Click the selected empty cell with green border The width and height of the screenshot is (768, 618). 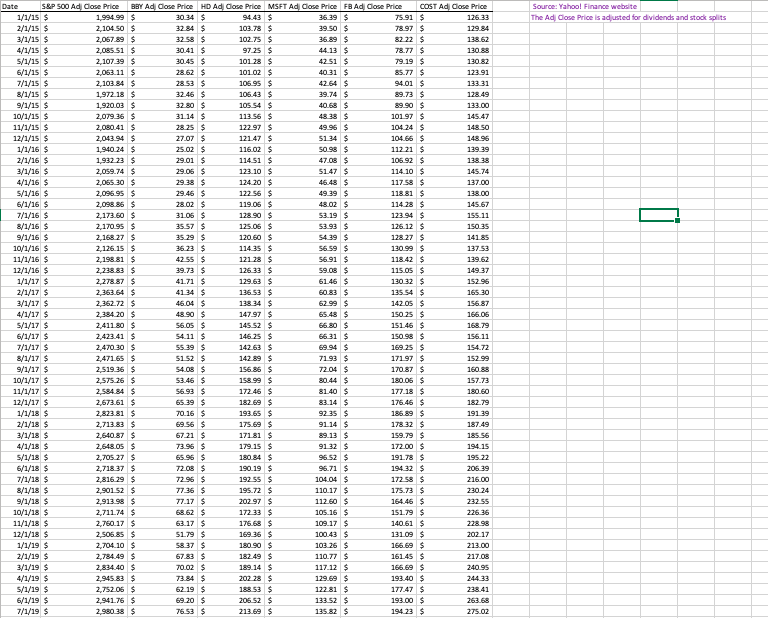tap(659, 215)
